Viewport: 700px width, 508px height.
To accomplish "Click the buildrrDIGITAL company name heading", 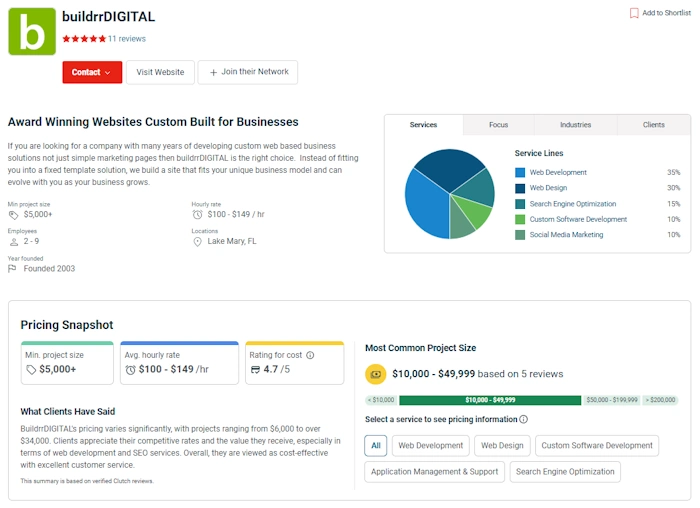I will click(x=108, y=17).
